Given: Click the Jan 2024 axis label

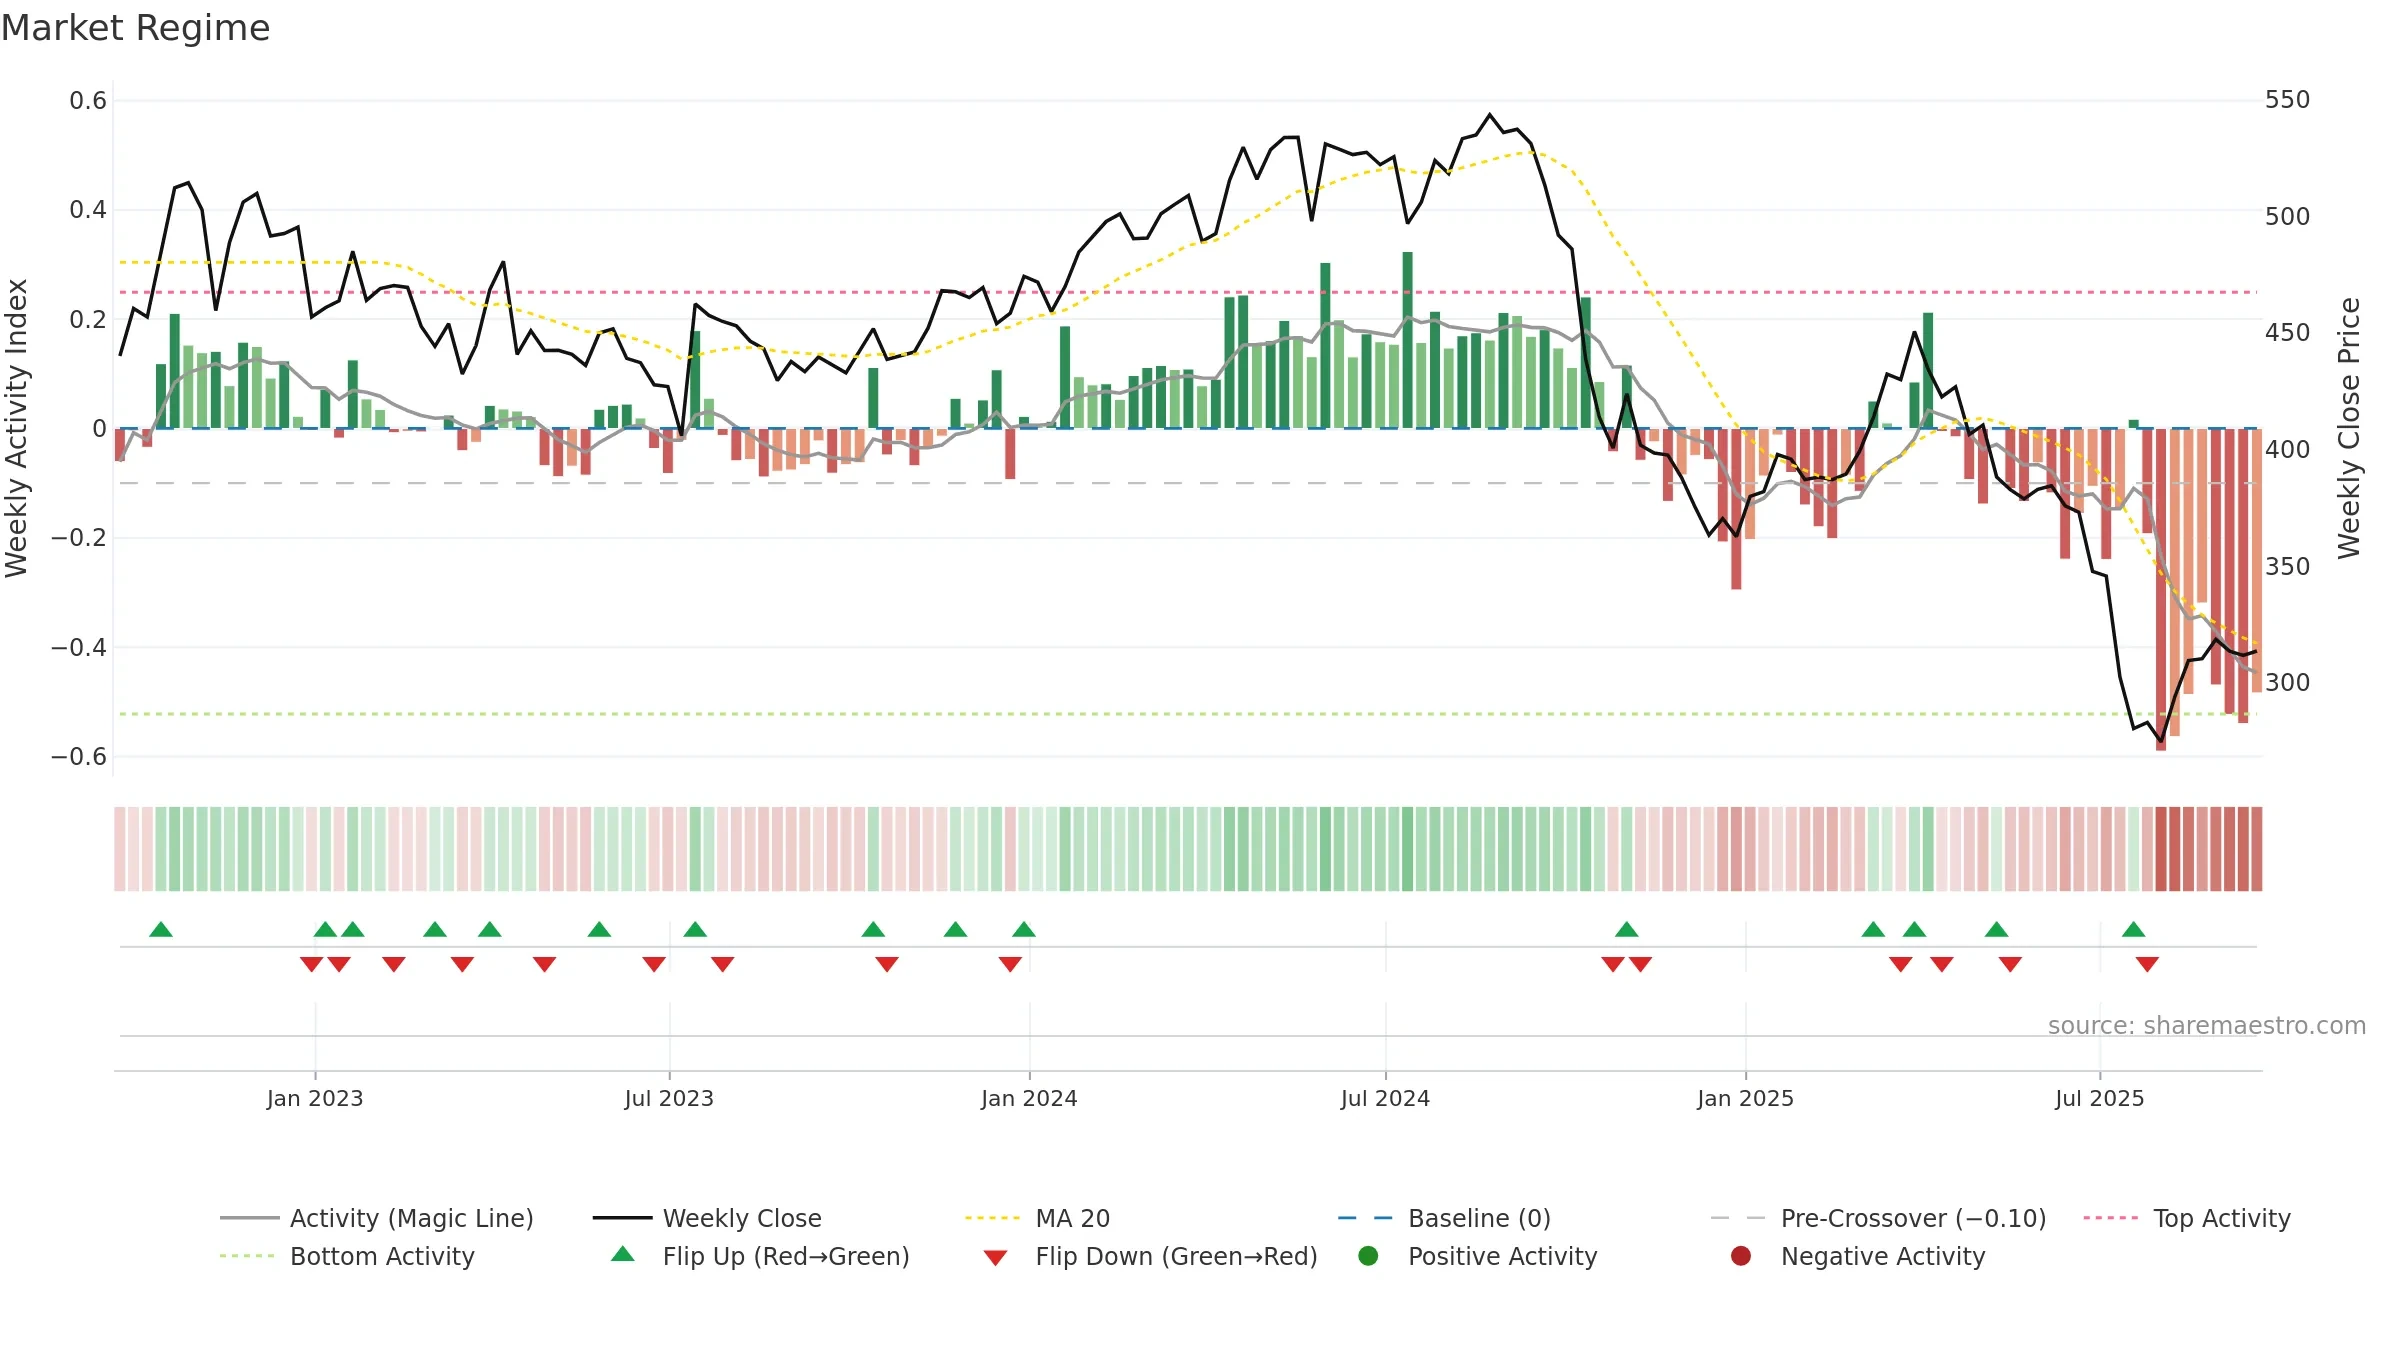Looking at the screenshot, I should 1029,1098.
